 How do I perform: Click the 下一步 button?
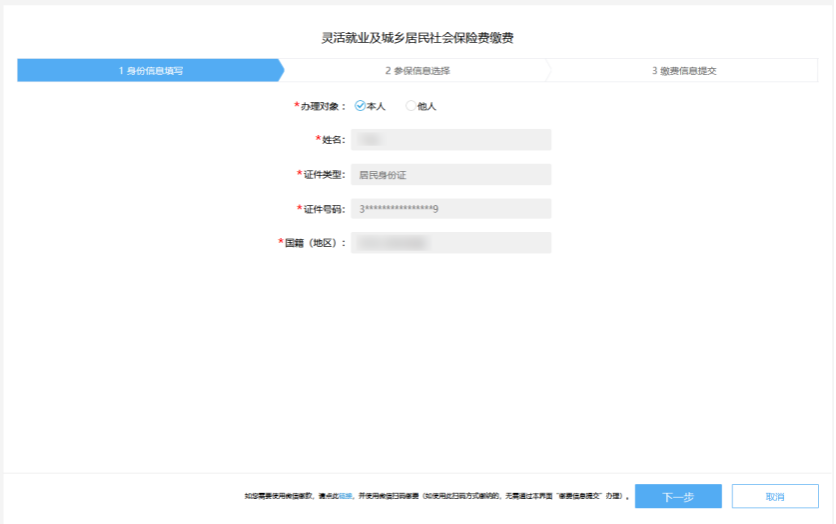click(677, 497)
